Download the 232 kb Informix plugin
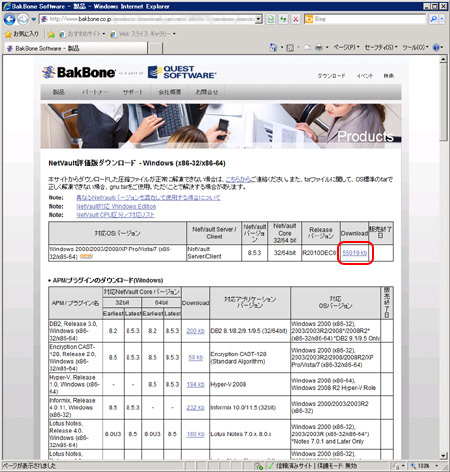 195,407
